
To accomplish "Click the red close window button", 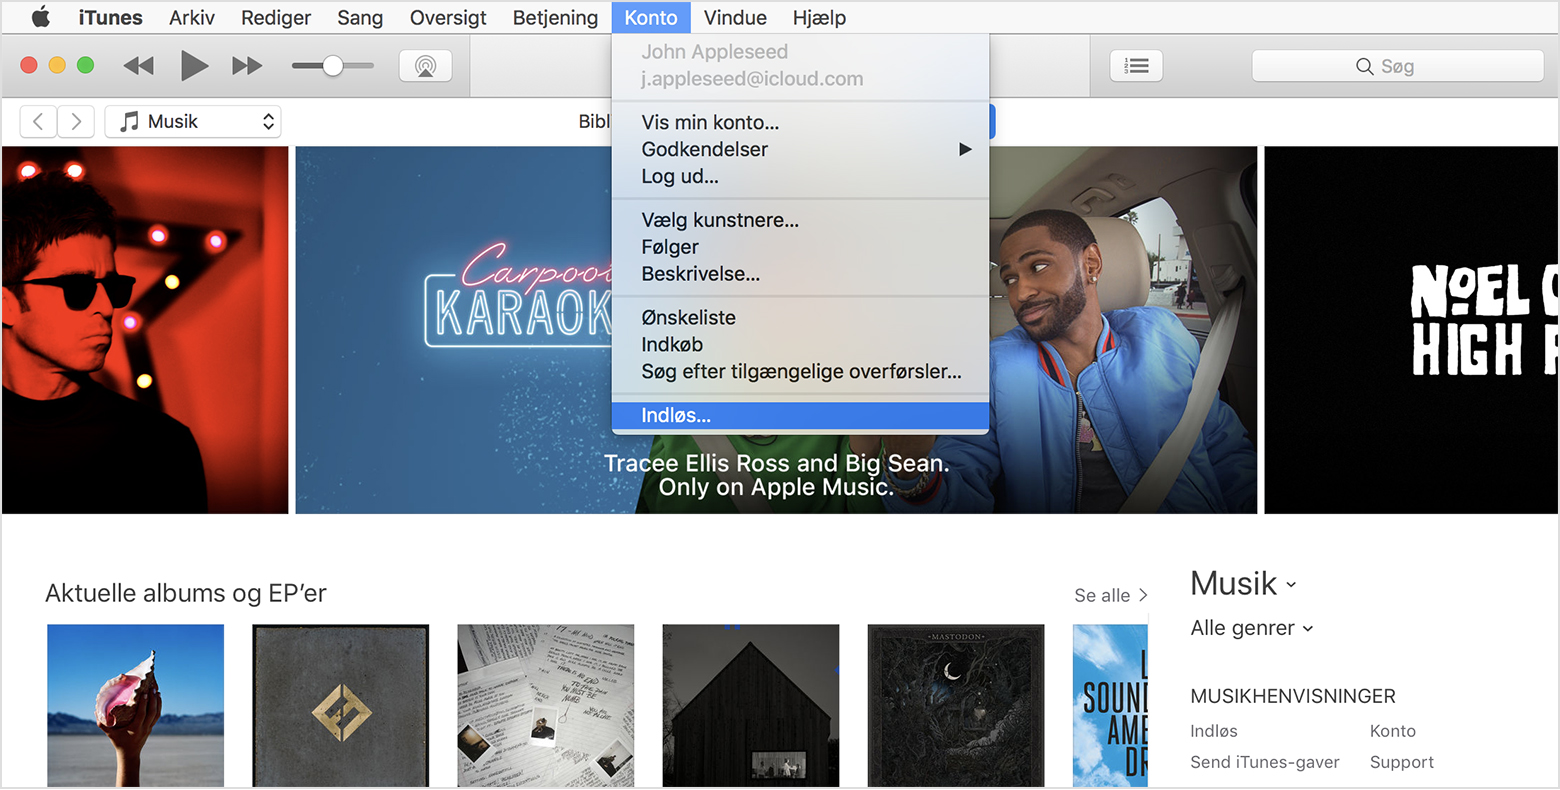I will 29,65.
